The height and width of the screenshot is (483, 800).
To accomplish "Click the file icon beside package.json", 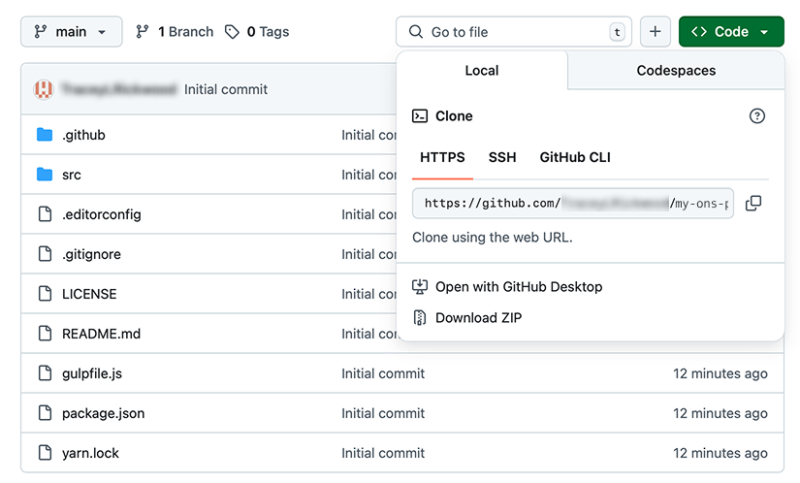I will [x=45, y=413].
